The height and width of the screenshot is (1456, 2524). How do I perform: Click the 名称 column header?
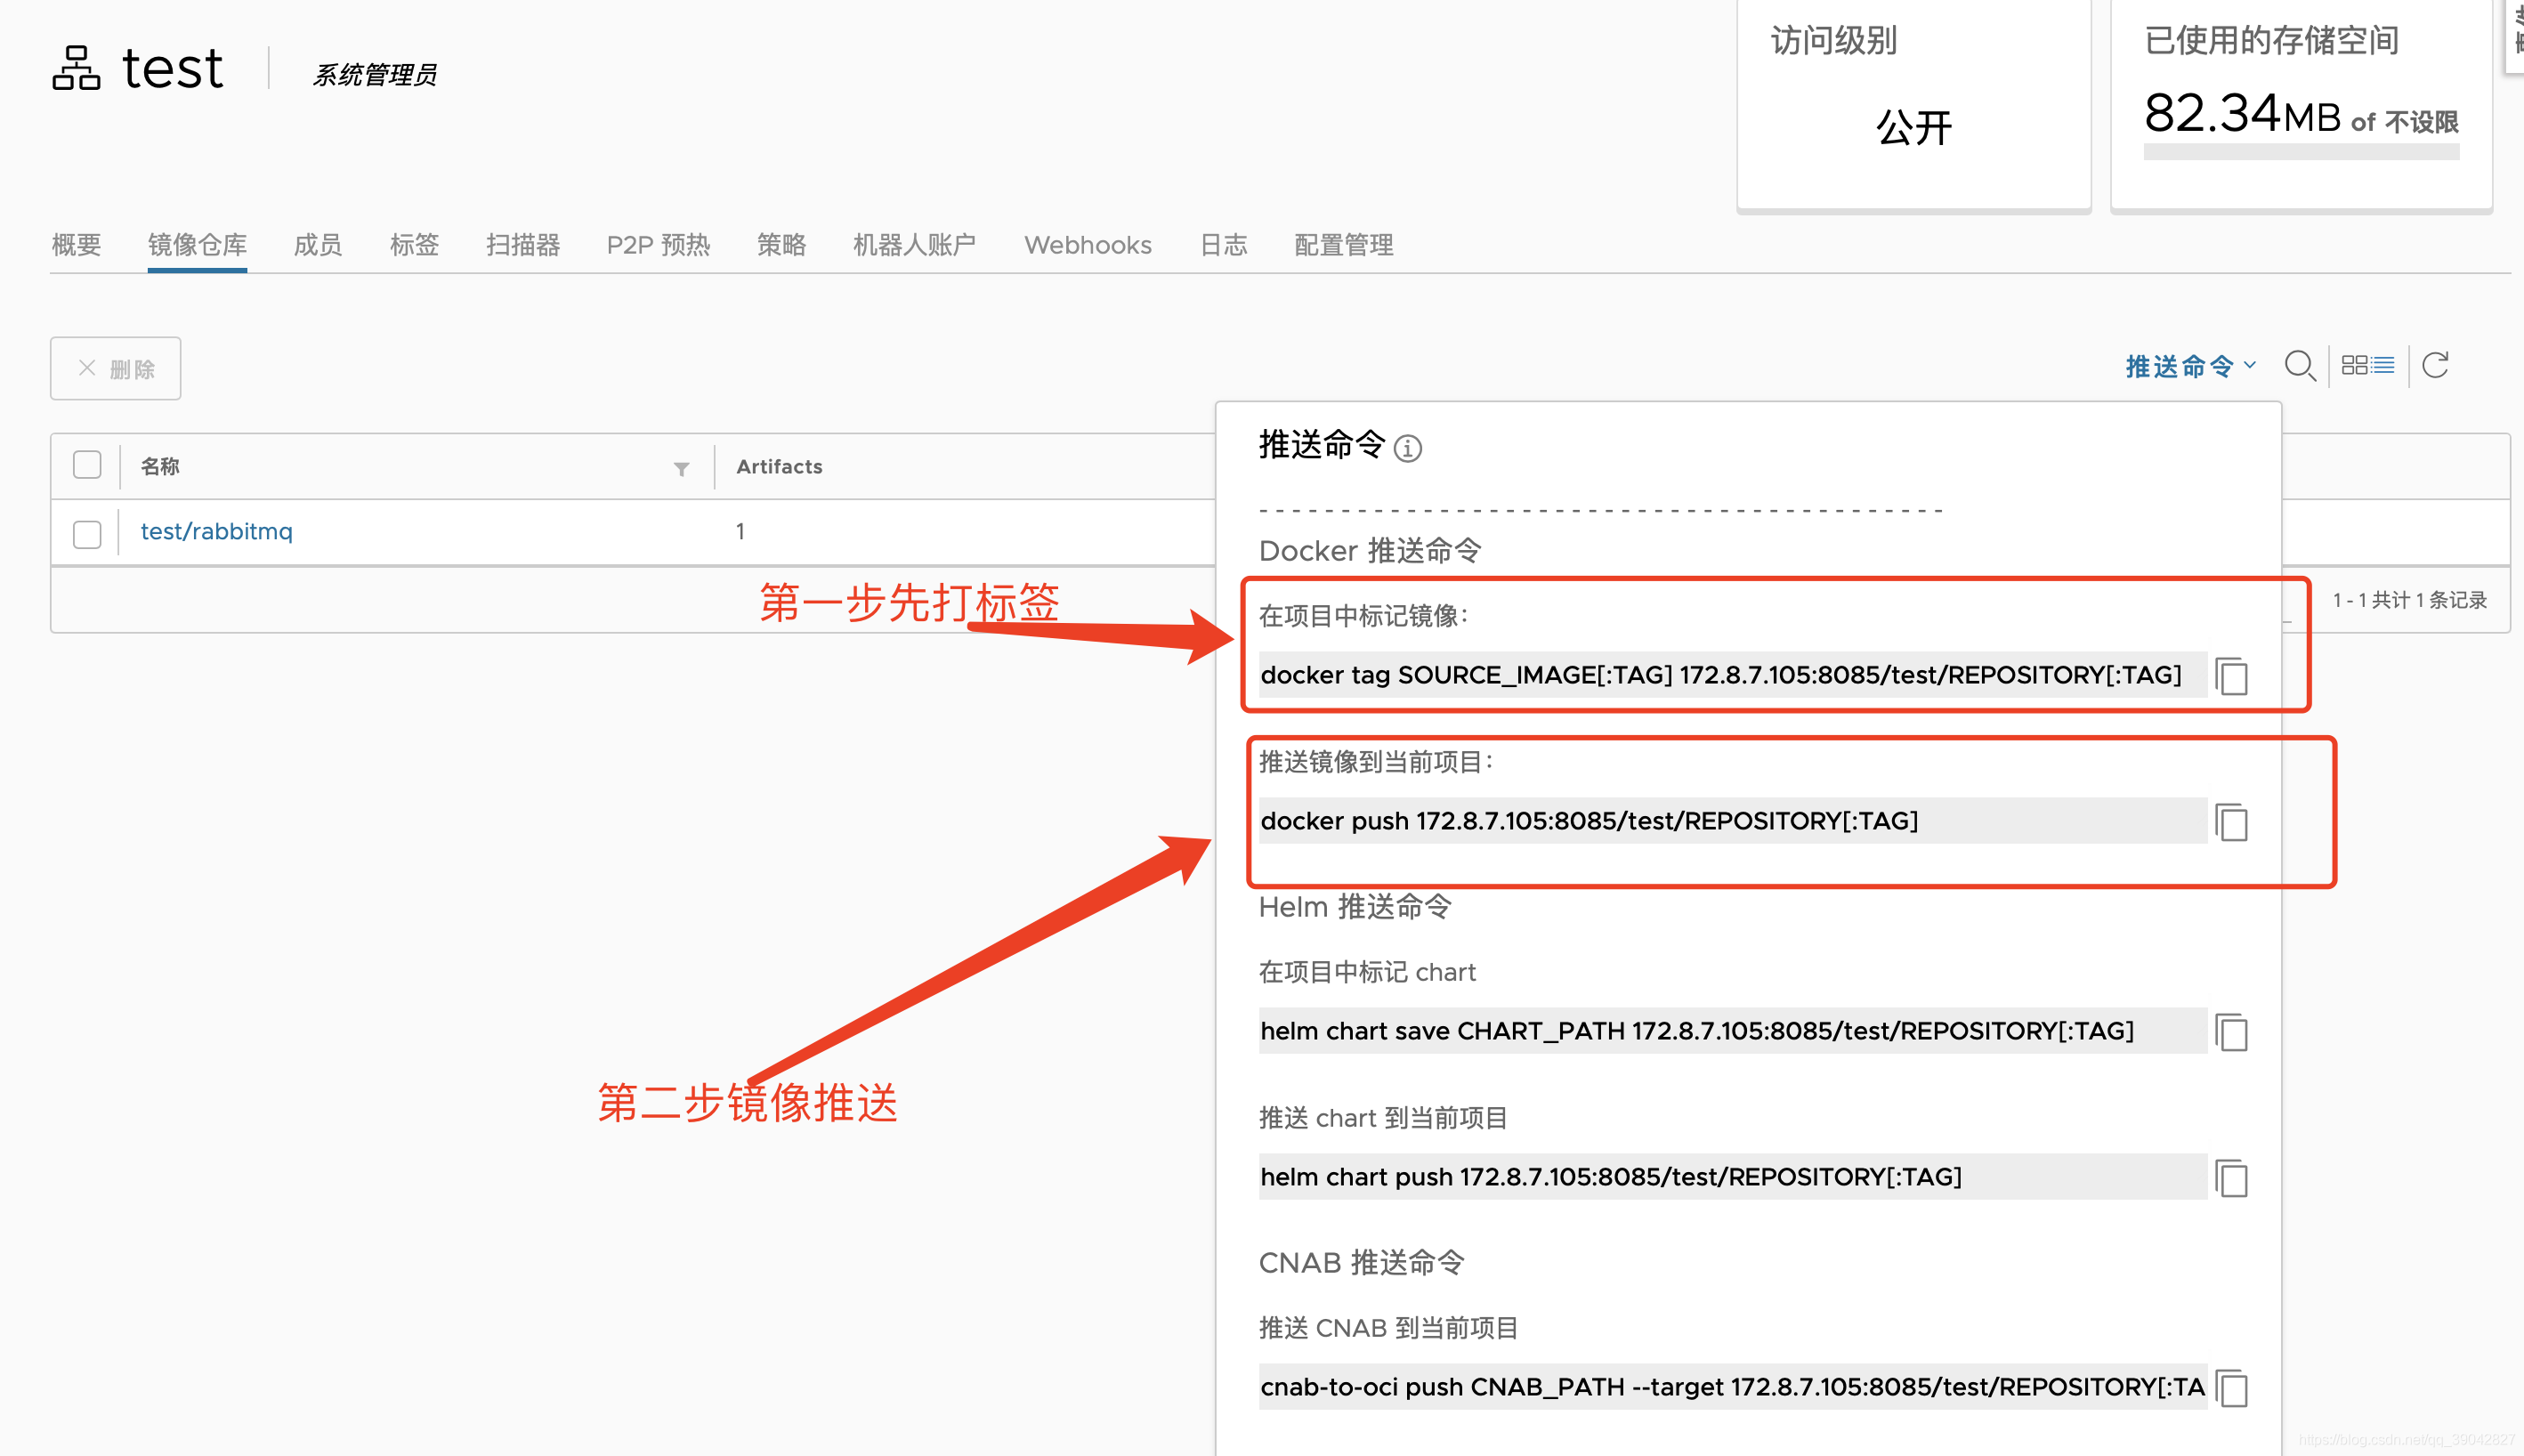pos(160,466)
